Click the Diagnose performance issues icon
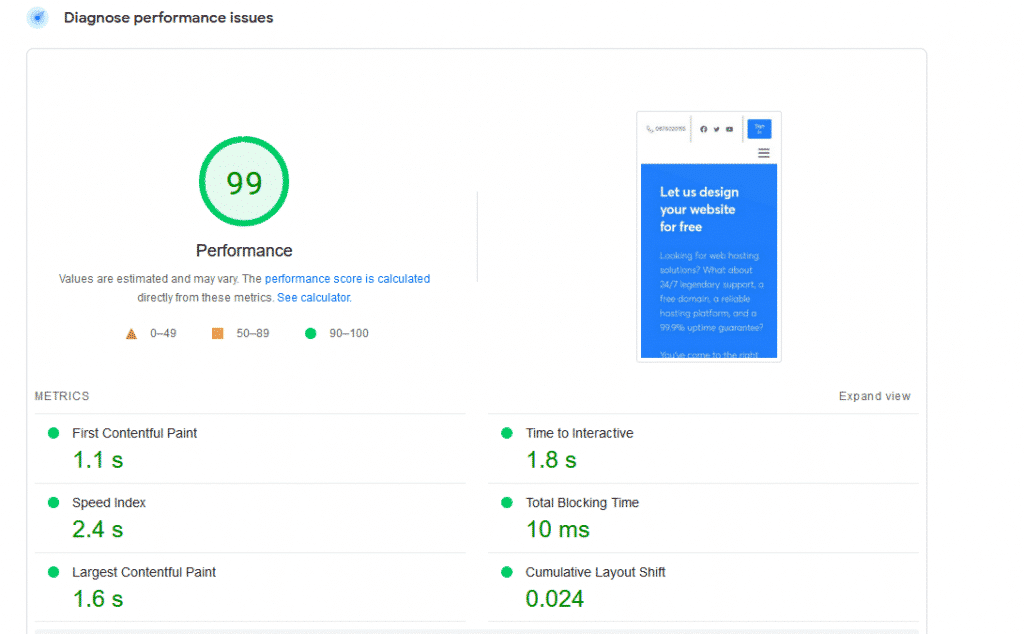1024x634 pixels. [x=37, y=18]
